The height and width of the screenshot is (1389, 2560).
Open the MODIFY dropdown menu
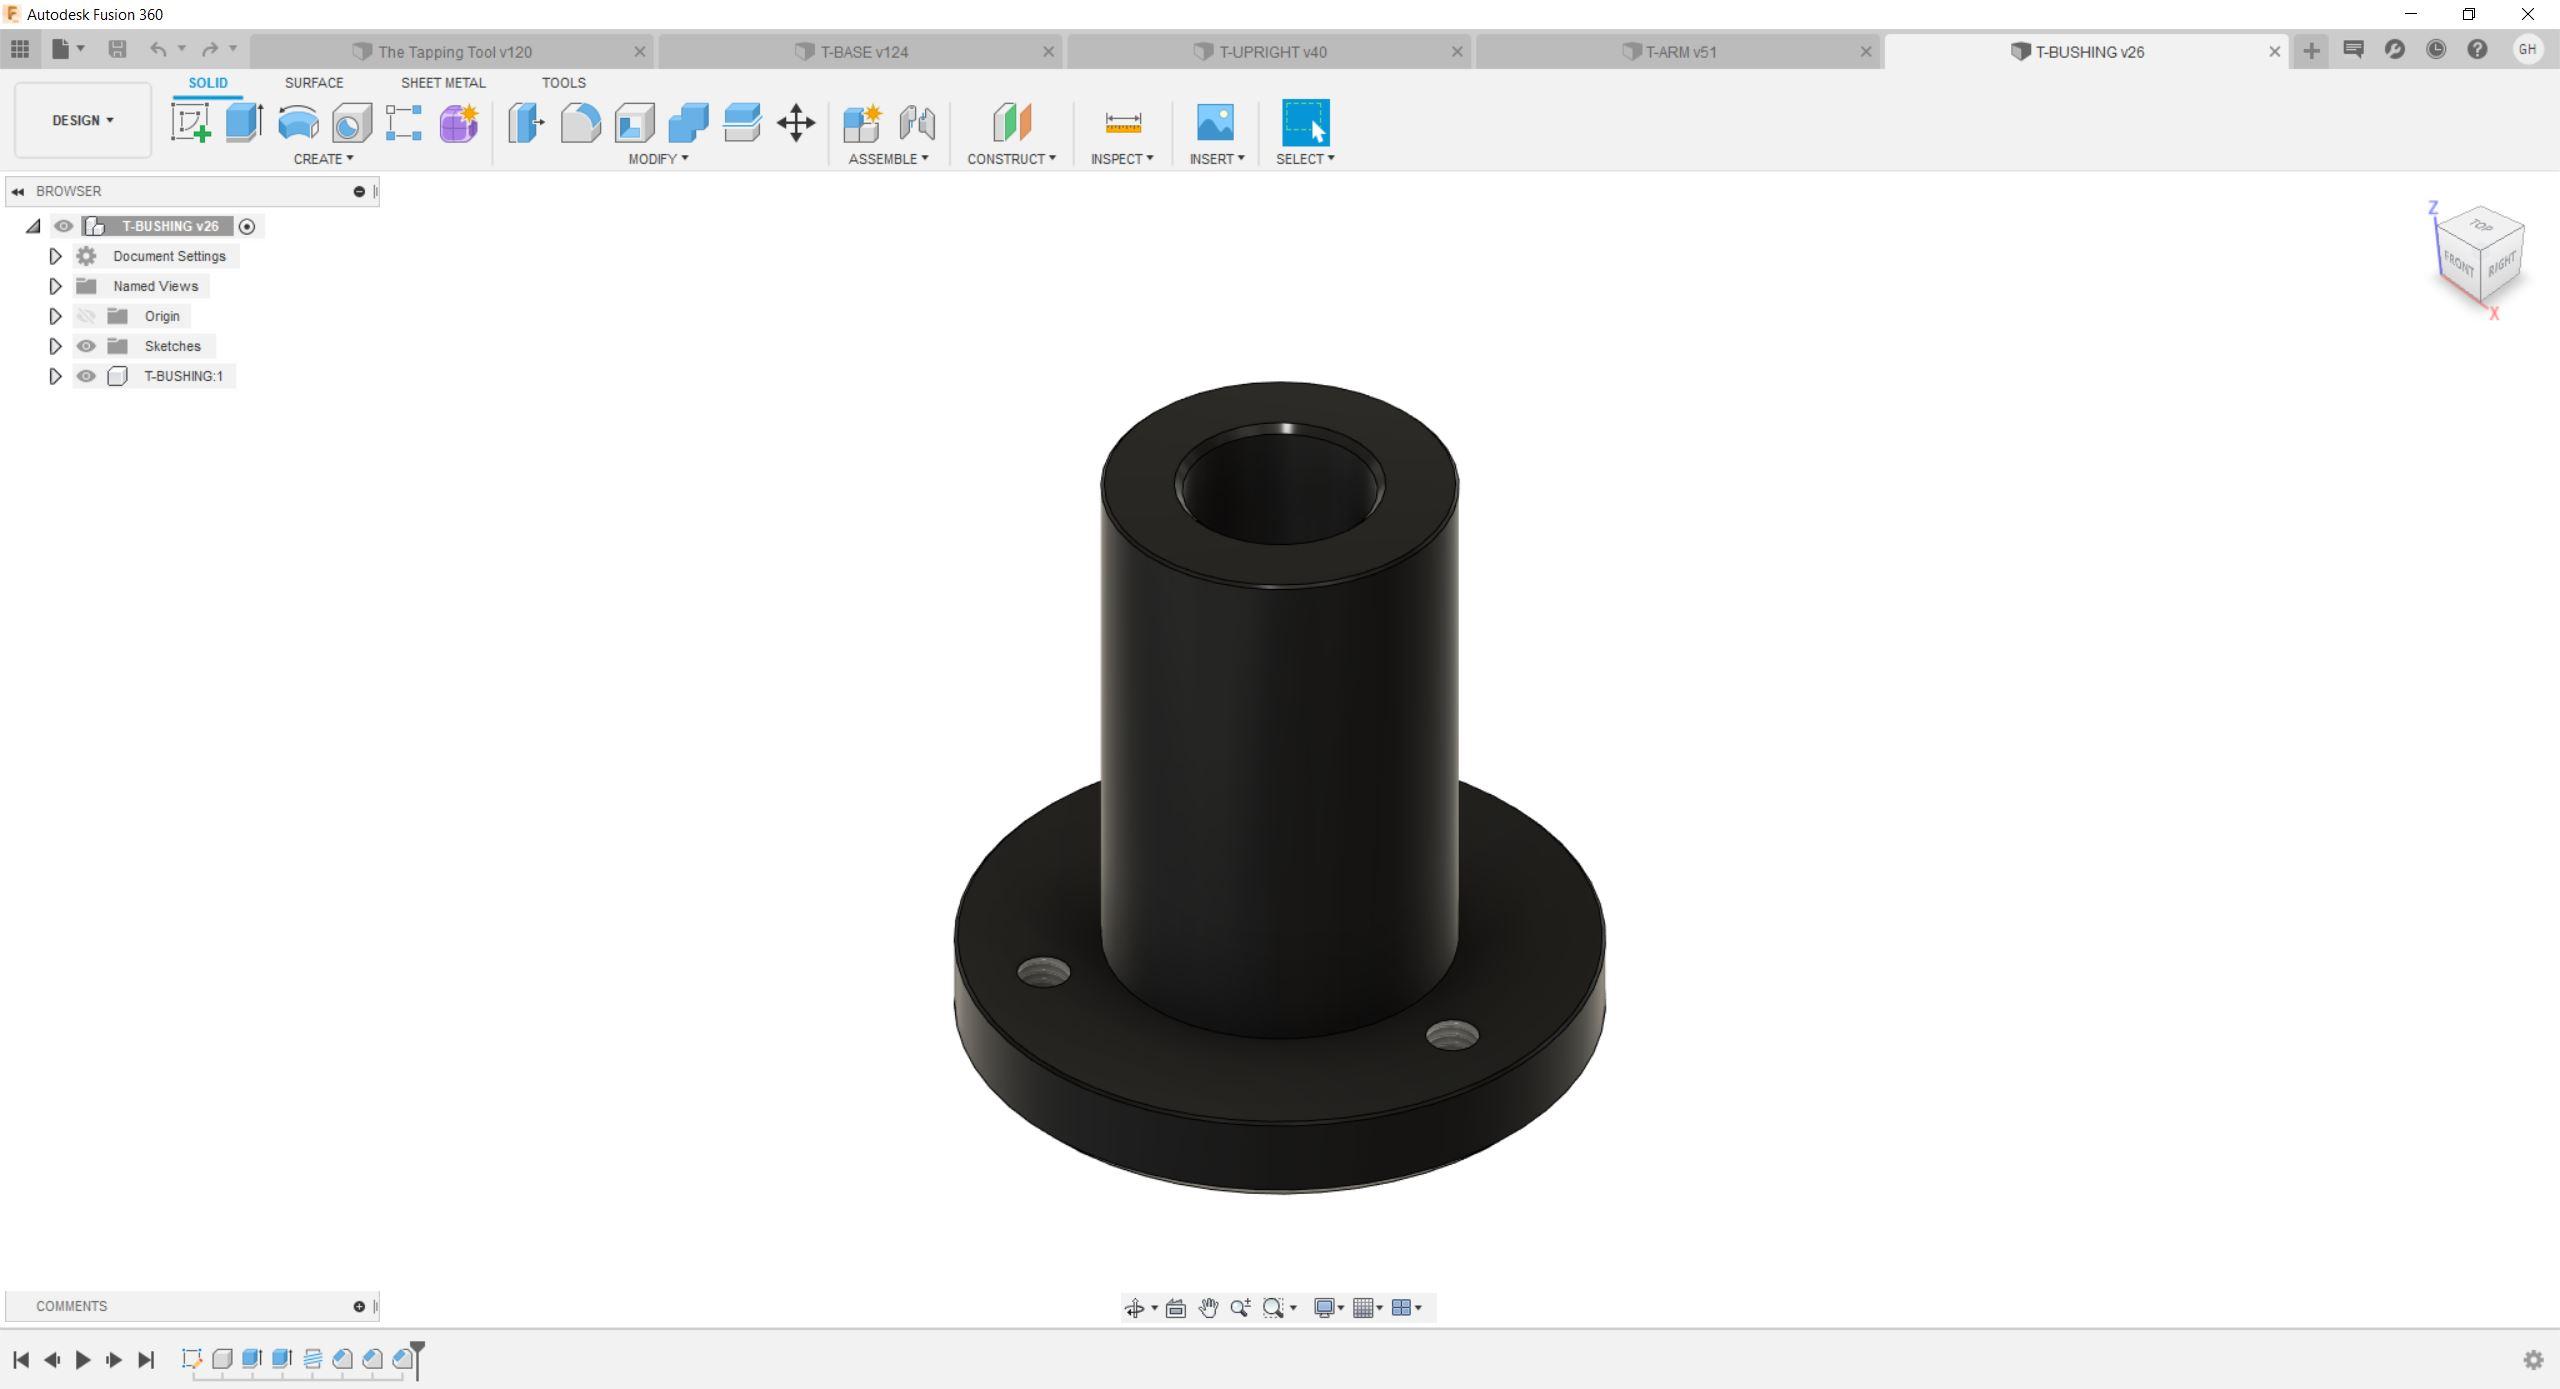pyautogui.click(x=657, y=159)
